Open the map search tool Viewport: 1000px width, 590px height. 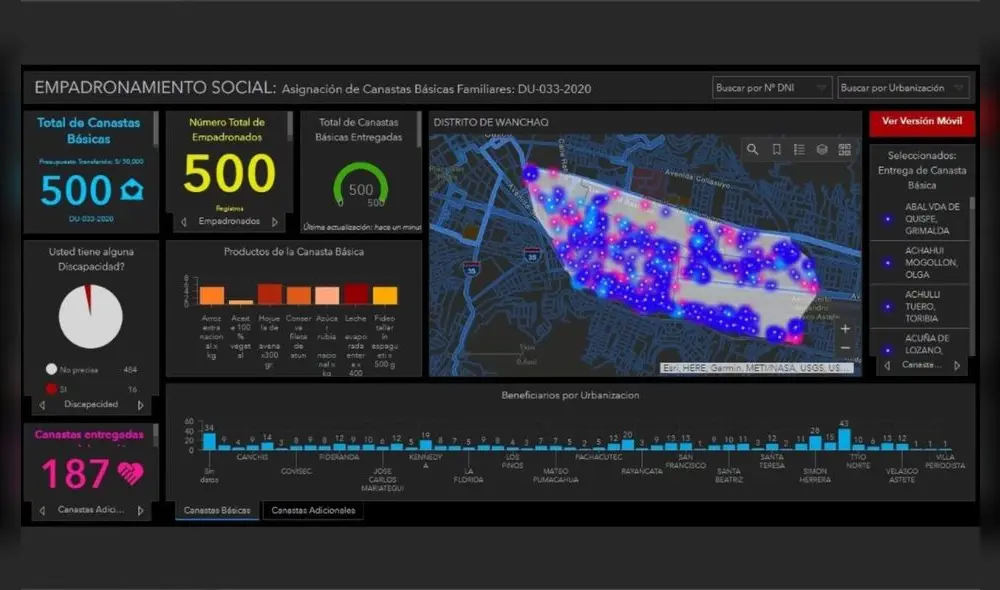[753, 150]
